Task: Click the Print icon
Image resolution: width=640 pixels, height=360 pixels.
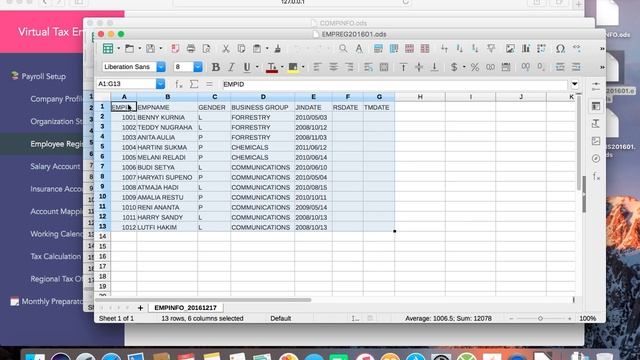Action: pos(191,49)
